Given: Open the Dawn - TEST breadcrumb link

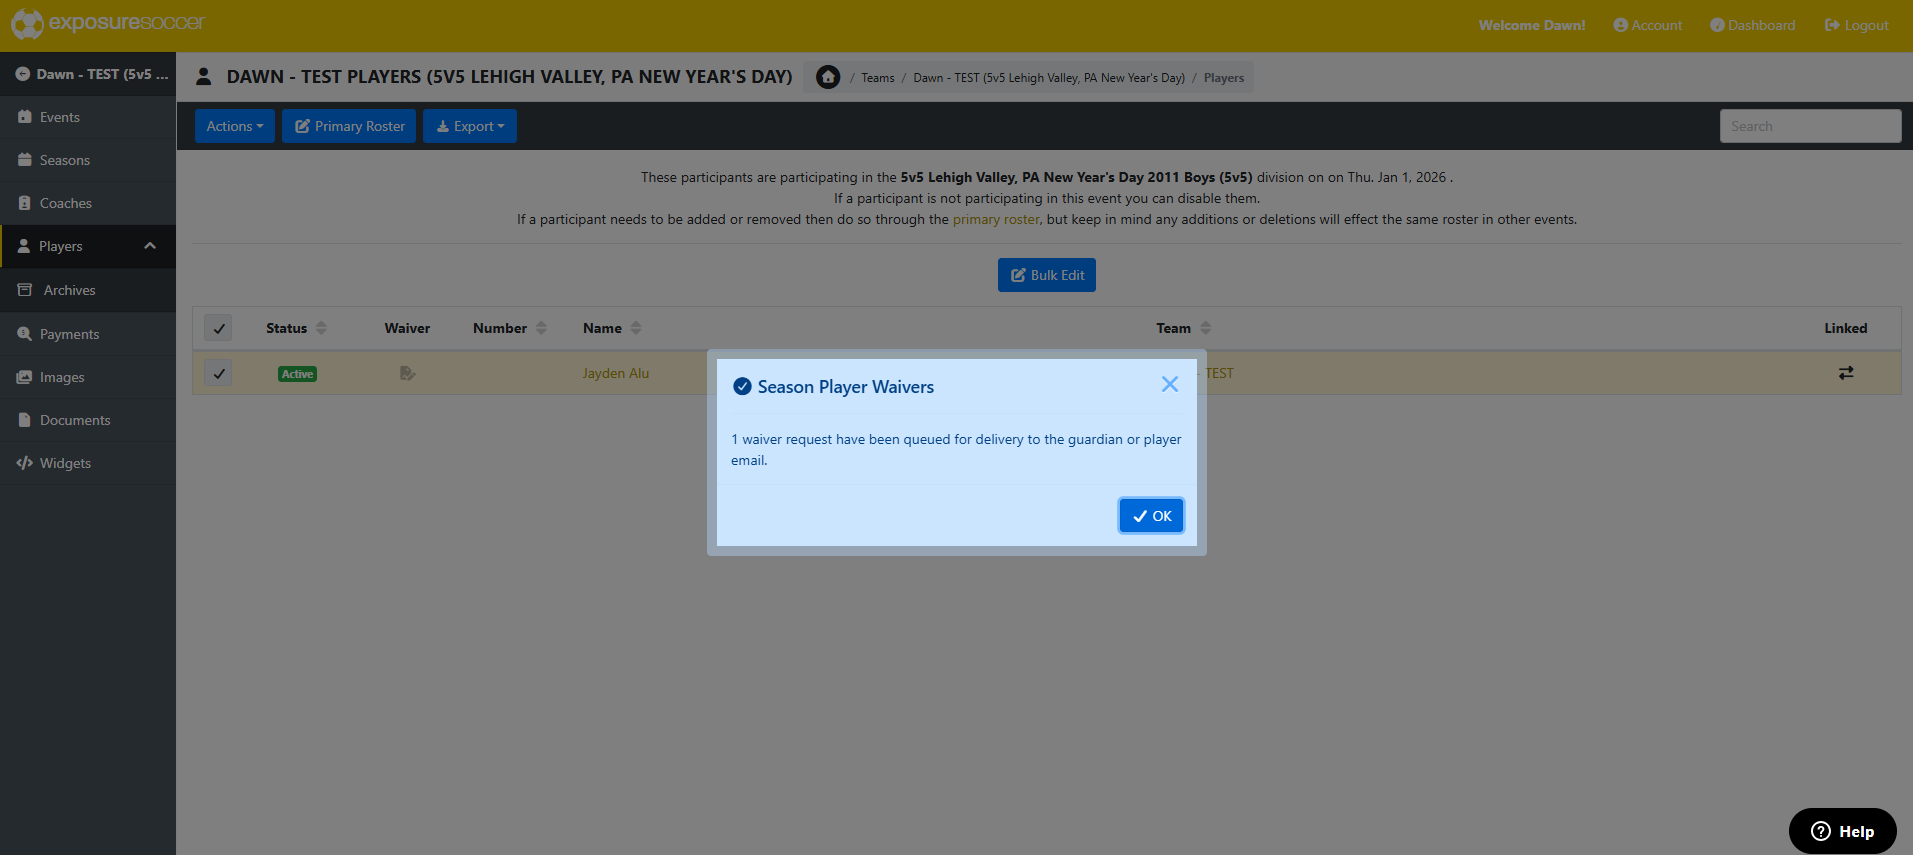Looking at the screenshot, I should [1049, 78].
